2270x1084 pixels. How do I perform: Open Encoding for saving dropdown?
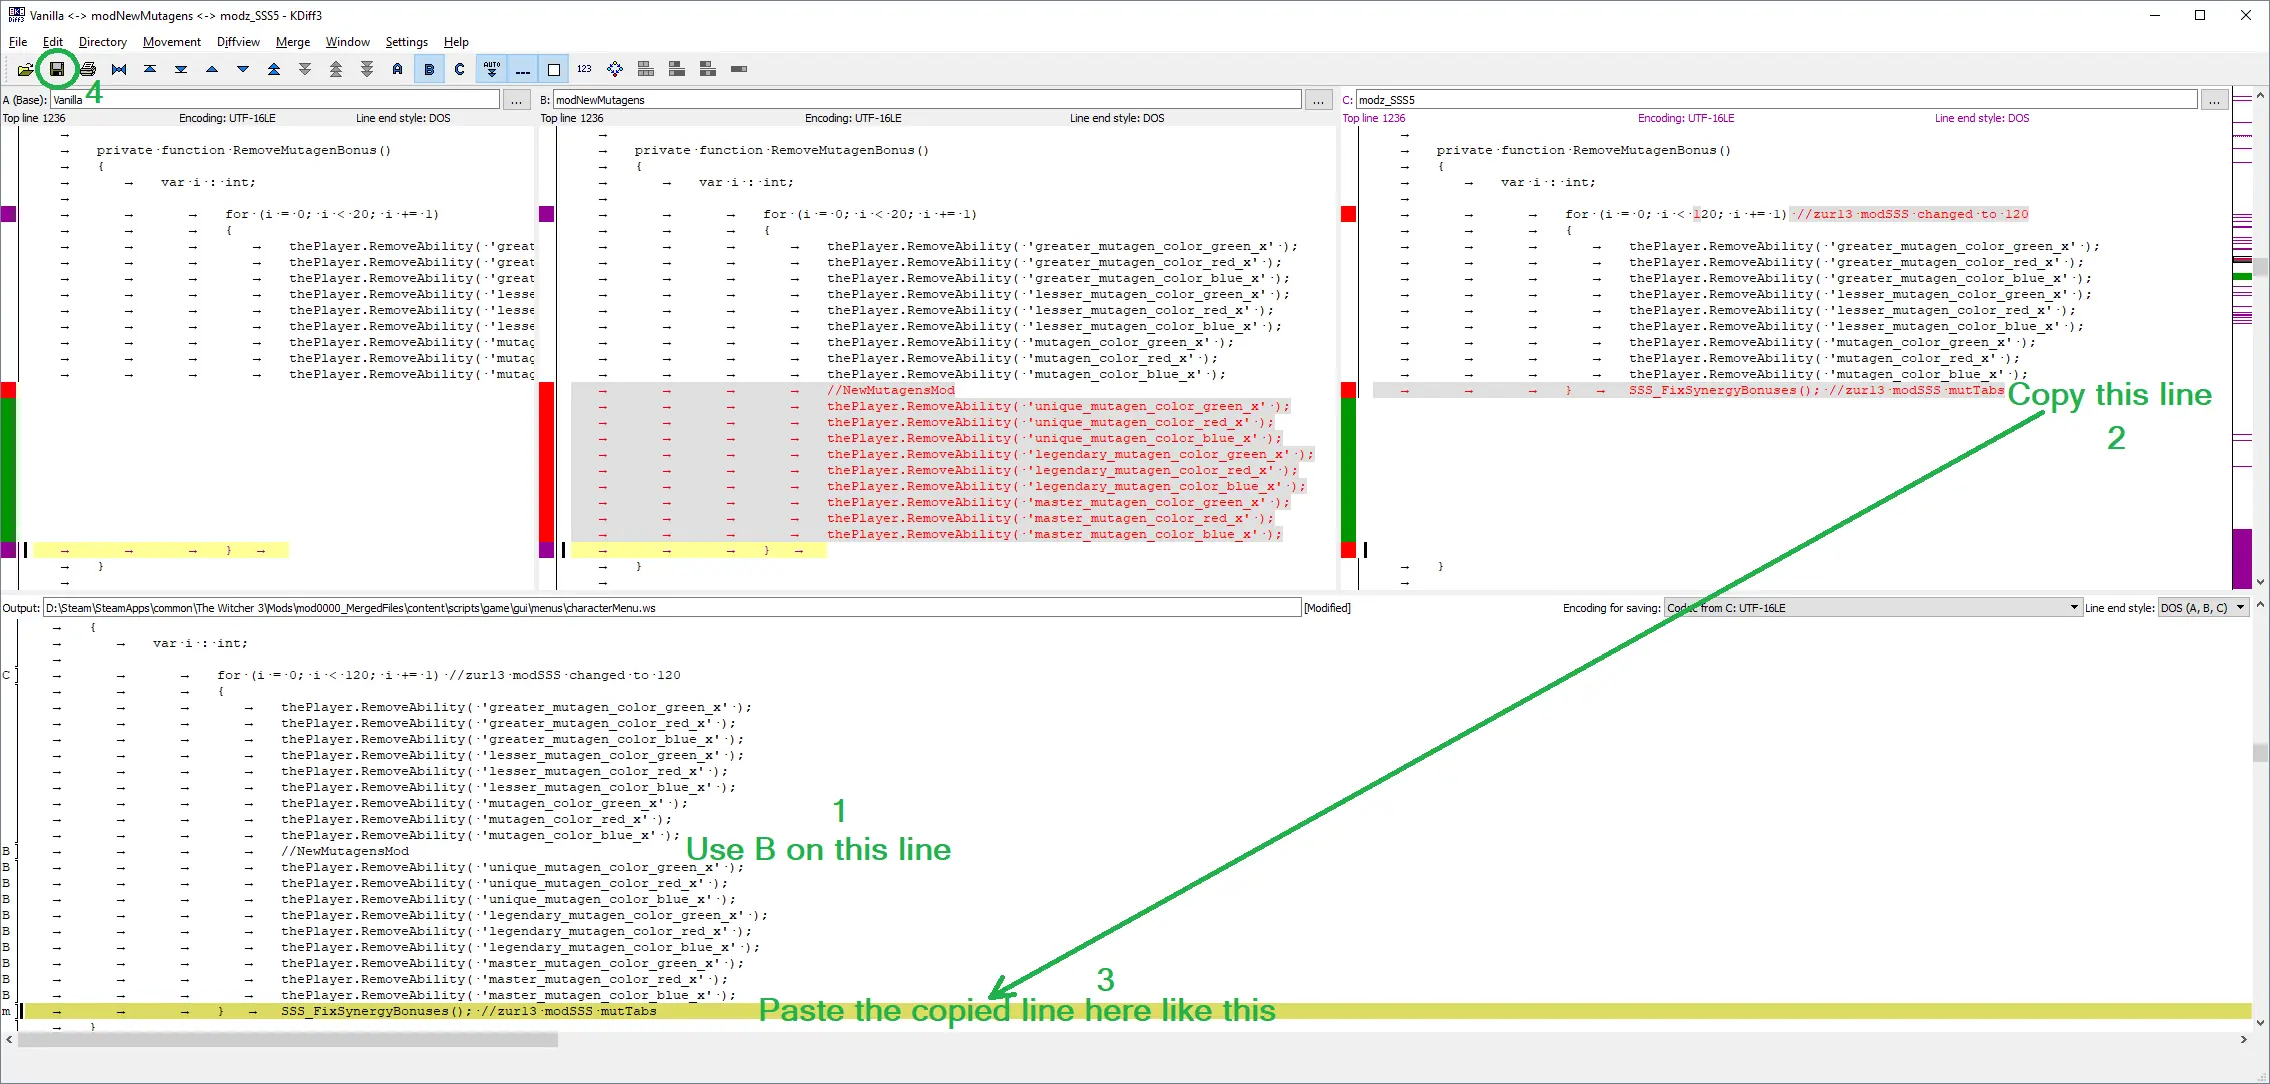coord(1872,608)
